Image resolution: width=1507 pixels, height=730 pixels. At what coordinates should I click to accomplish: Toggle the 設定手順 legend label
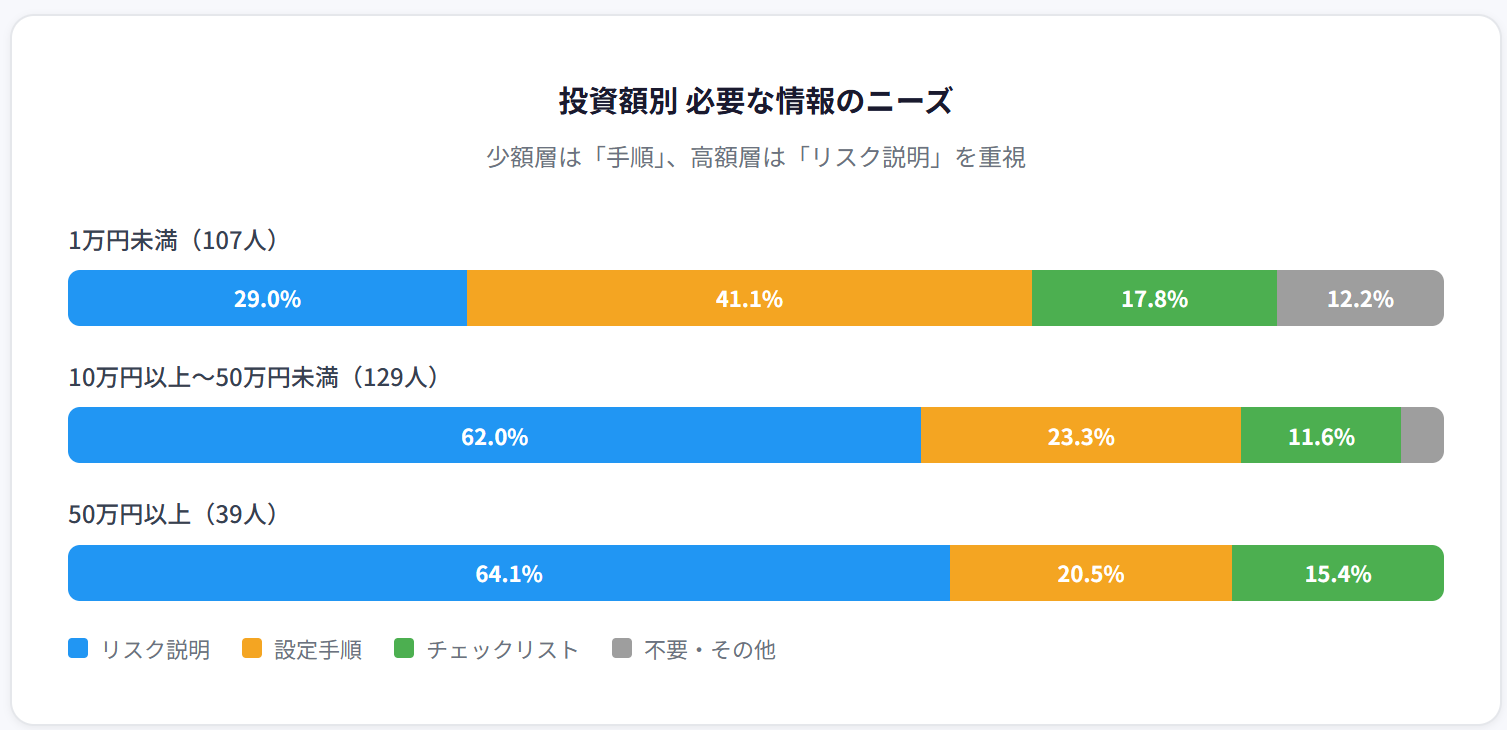tap(318, 650)
